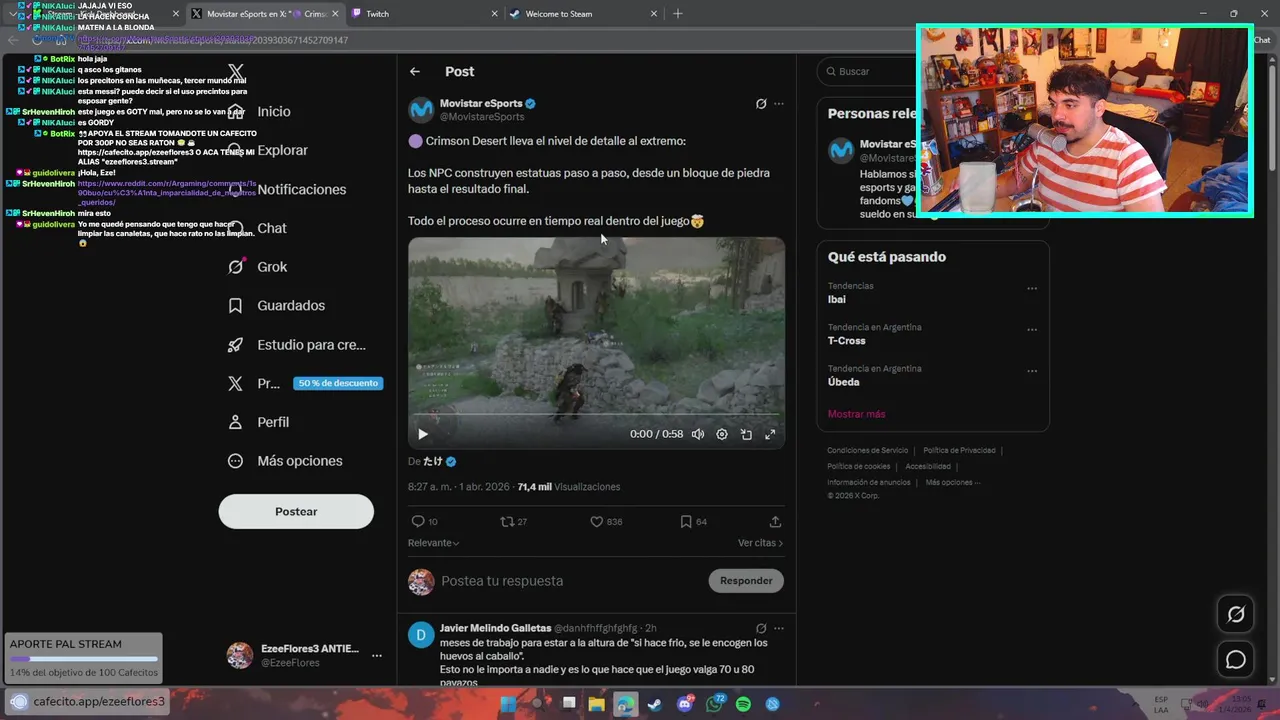This screenshot has width=1280, height=720.
Task: Click the Responder button
Action: pos(746,581)
